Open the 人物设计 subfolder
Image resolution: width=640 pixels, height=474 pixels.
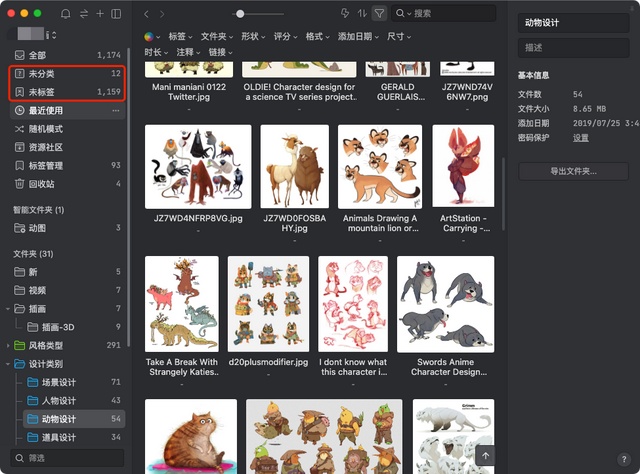point(74,401)
